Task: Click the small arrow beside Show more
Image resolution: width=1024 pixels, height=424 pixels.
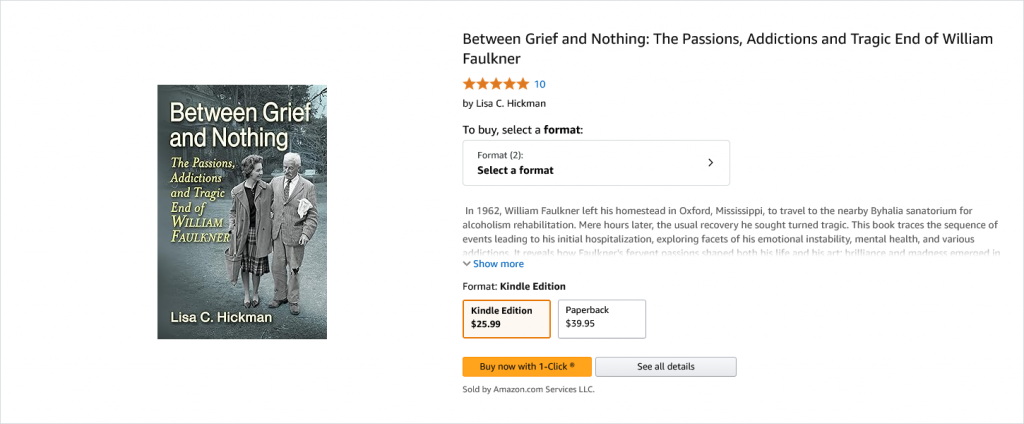Action: coord(467,264)
